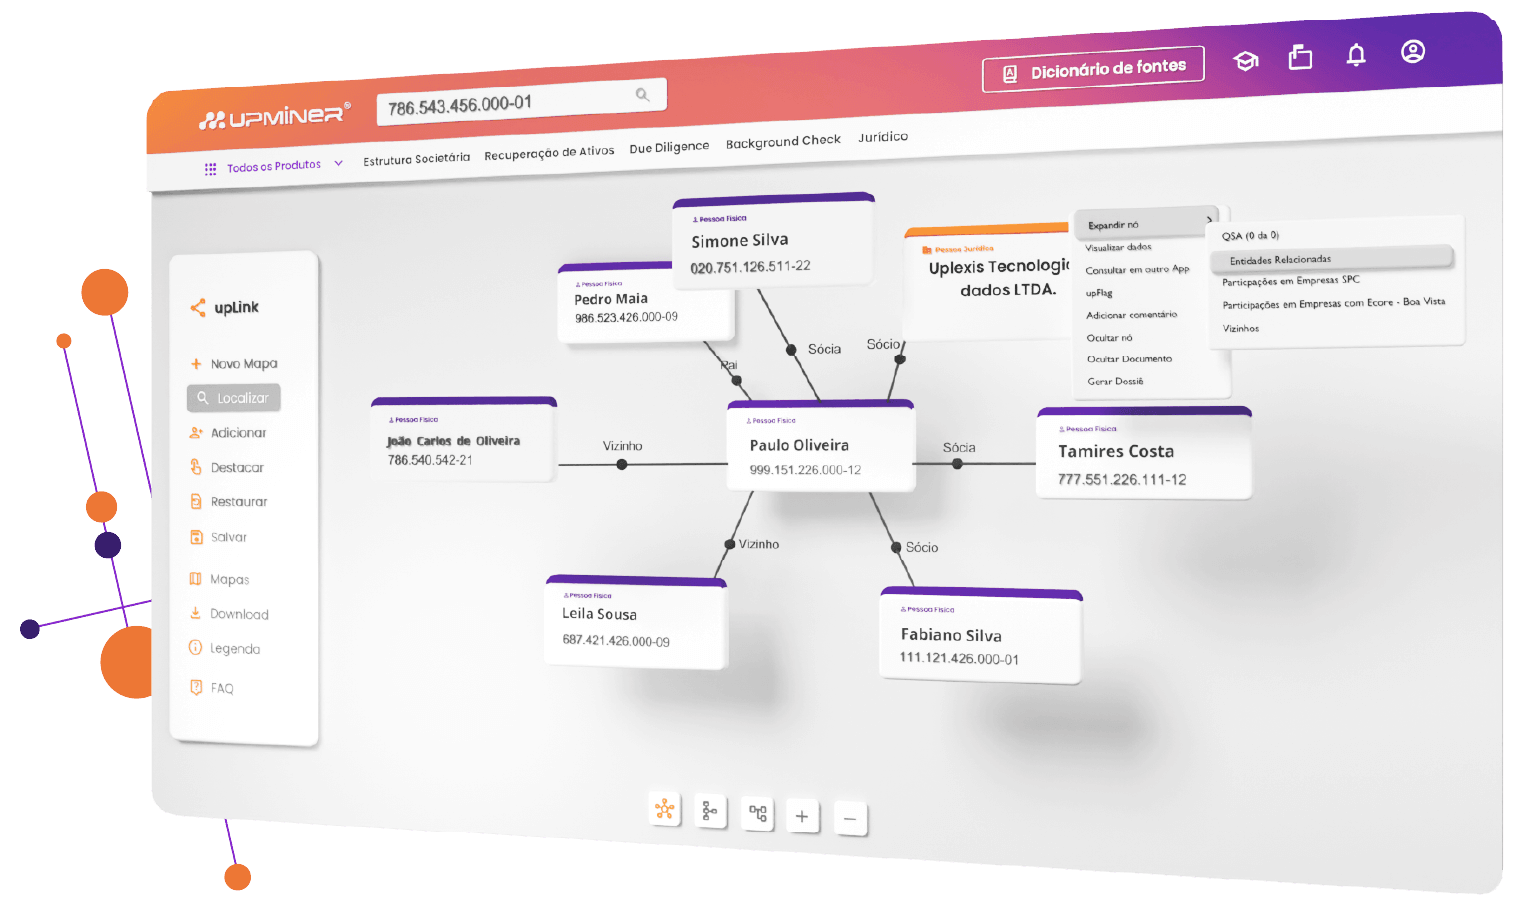Select Participações em Empresas SPC

coord(1290,281)
